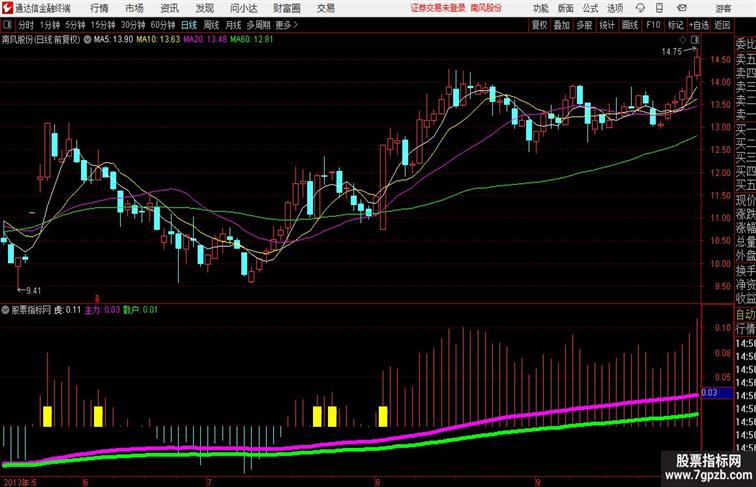The height and width of the screenshot is (487, 756).
Task: Switch to the 多周期 tab
Action: (258, 25)
